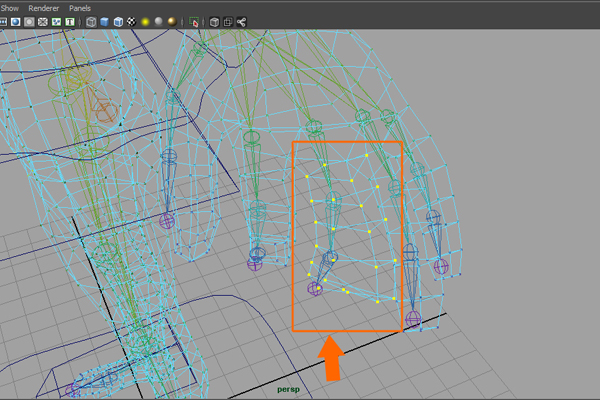Toggle X-Ray Joints icon

241,22
